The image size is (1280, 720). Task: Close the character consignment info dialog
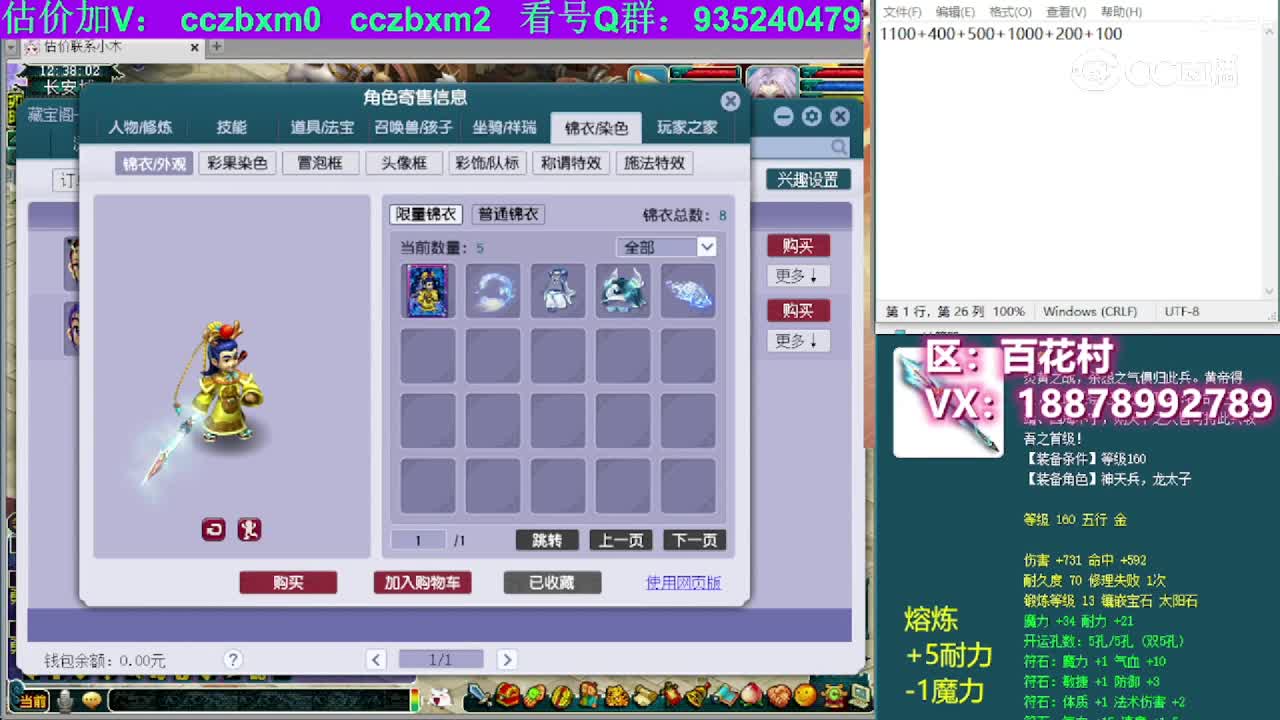point(730,101)
